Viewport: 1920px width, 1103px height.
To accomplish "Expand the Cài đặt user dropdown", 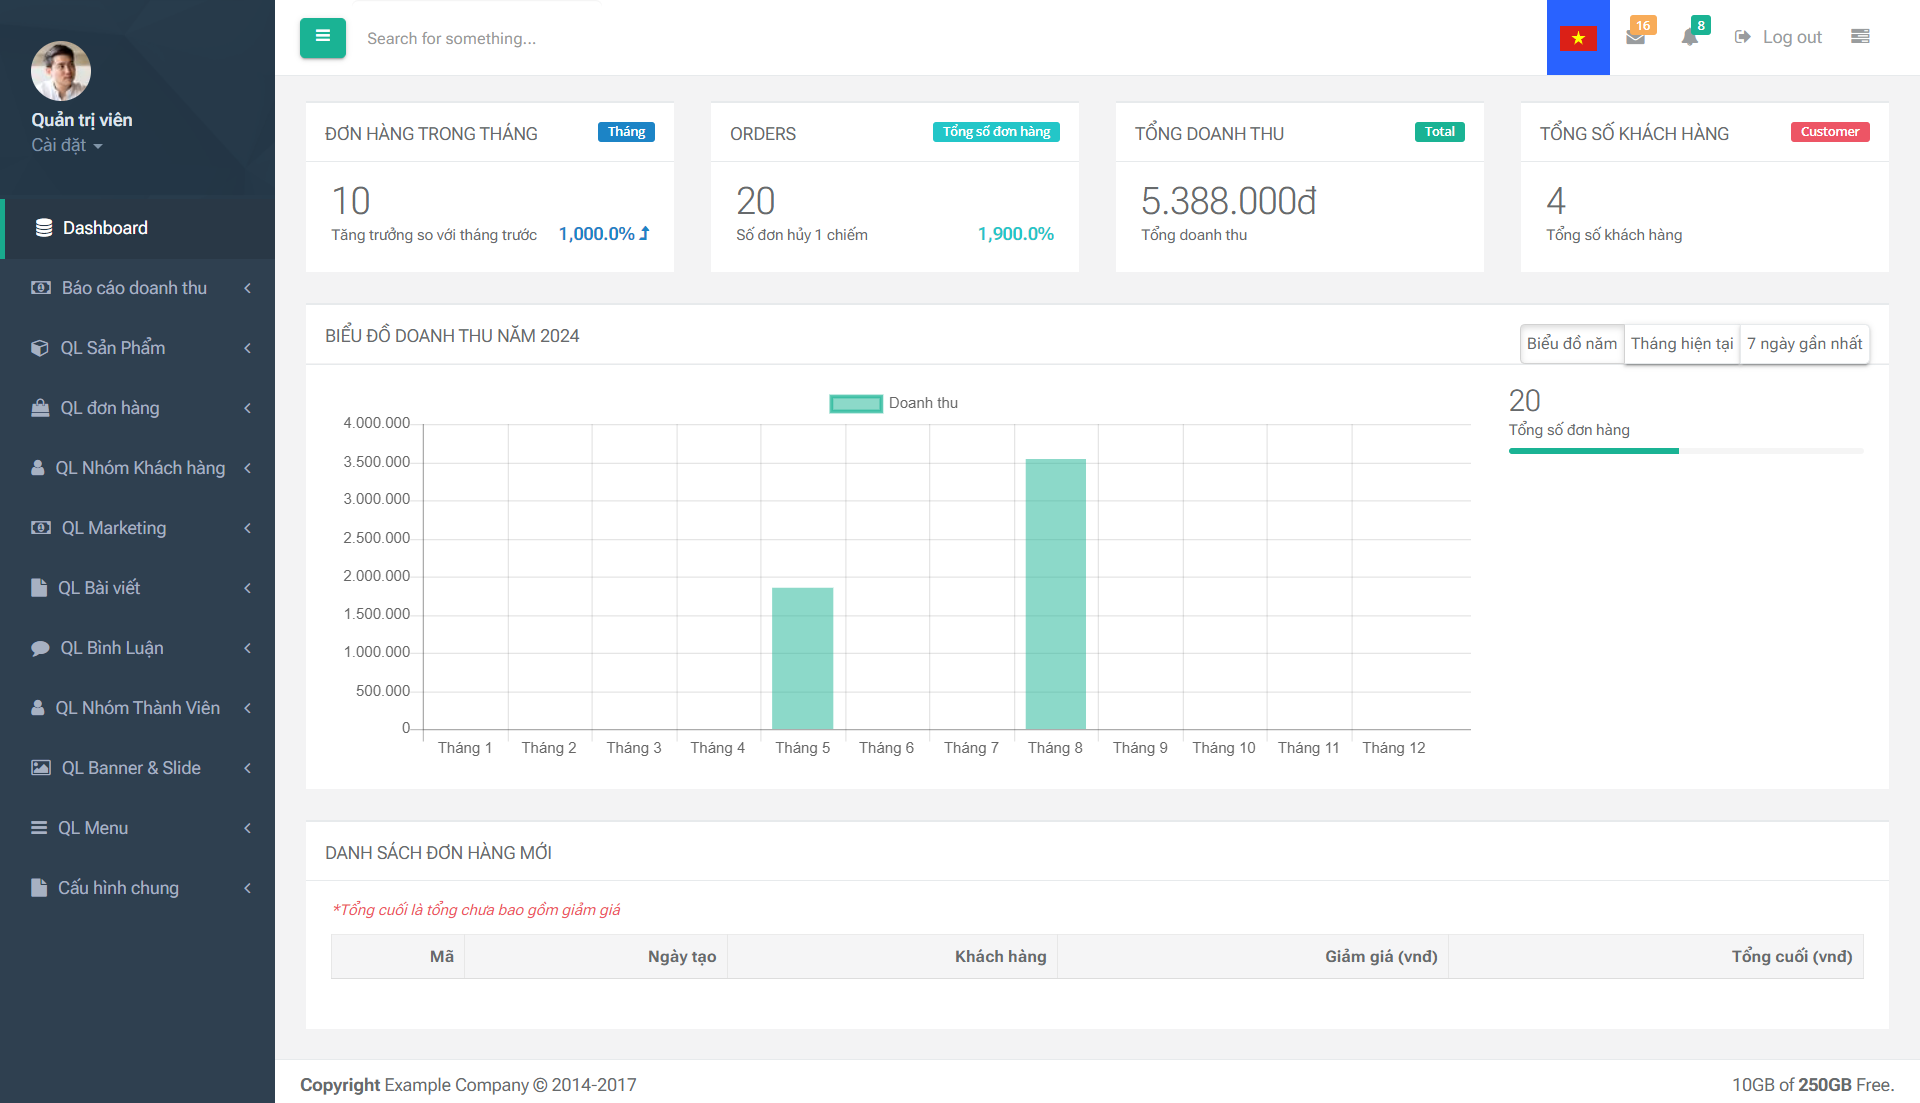I will click(x=67, y=145).
